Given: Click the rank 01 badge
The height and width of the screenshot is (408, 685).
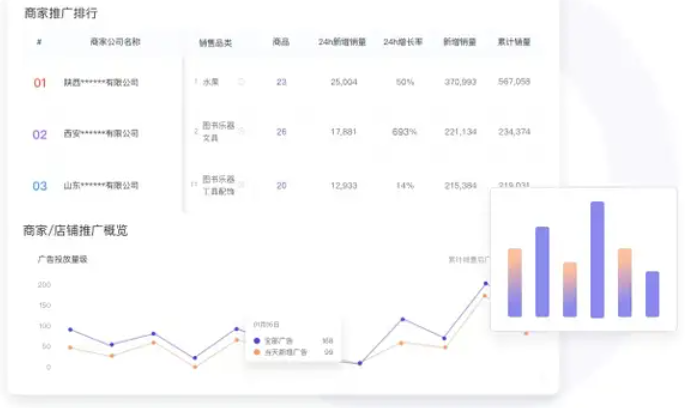Looking at the screenshot, I should tap(40, 83).
